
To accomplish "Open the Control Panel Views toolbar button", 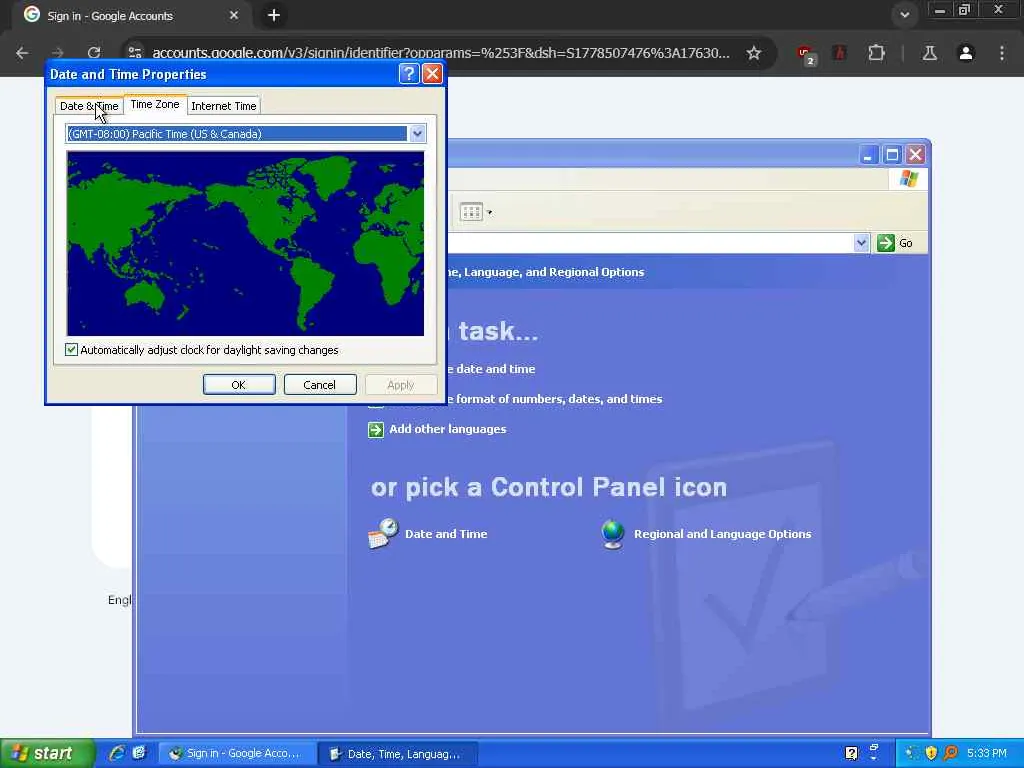I will pos(475,212).
